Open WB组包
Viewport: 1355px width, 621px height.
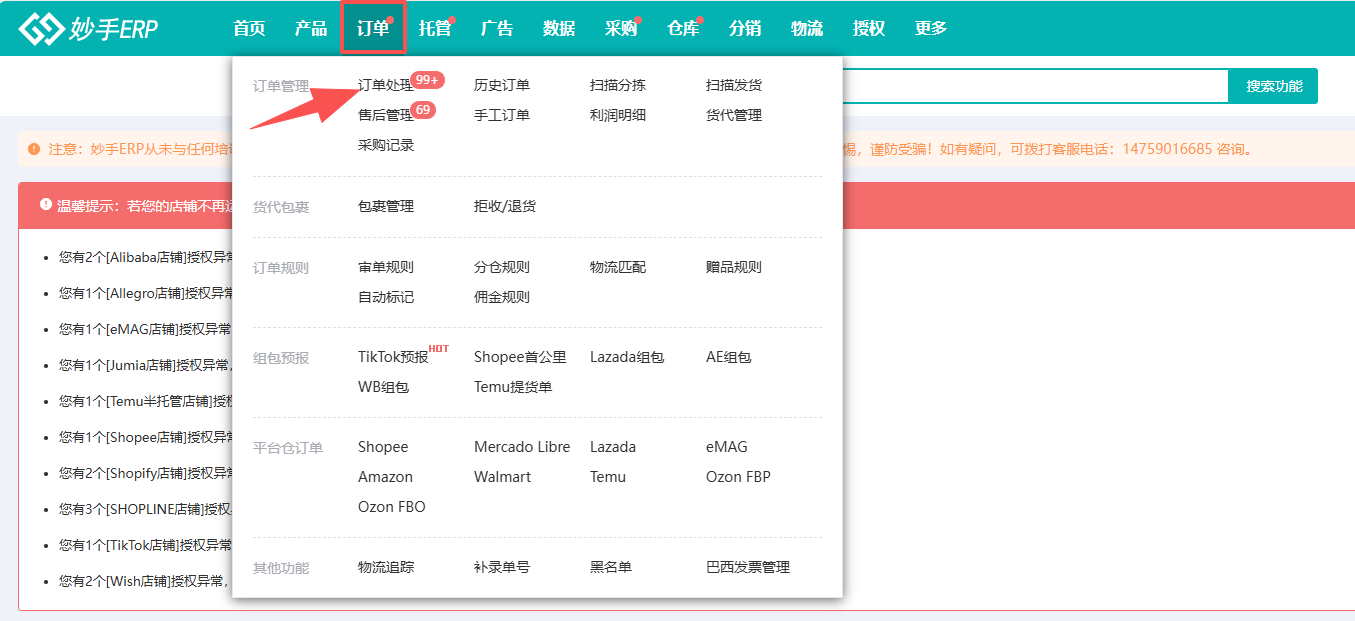(383, 388)
